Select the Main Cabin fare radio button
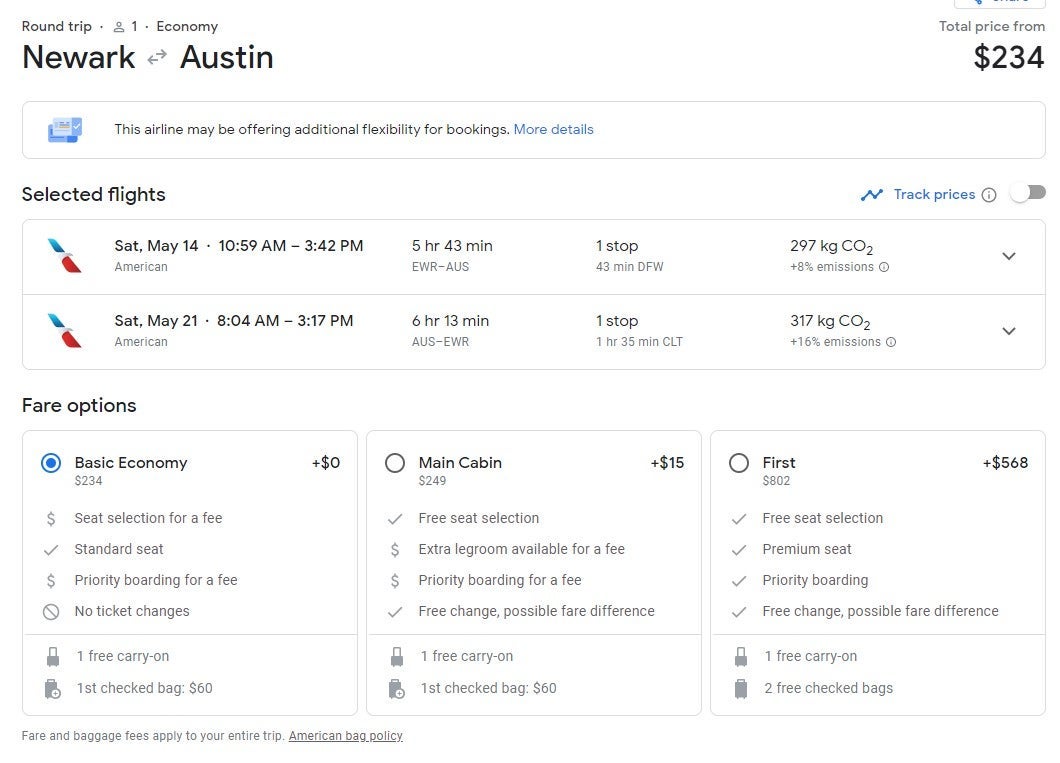Viewport: 1060px width, 763px height. coord(395,463)
